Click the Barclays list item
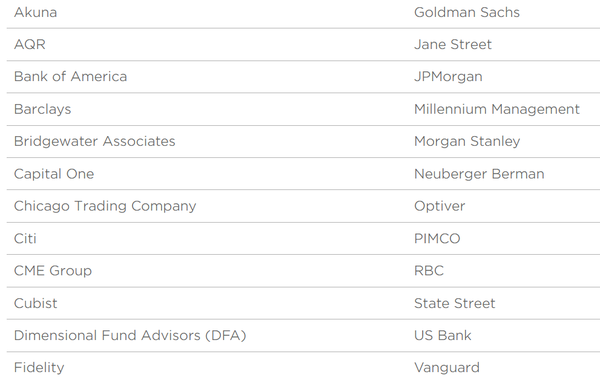The image size is (600, 383). 42,109
